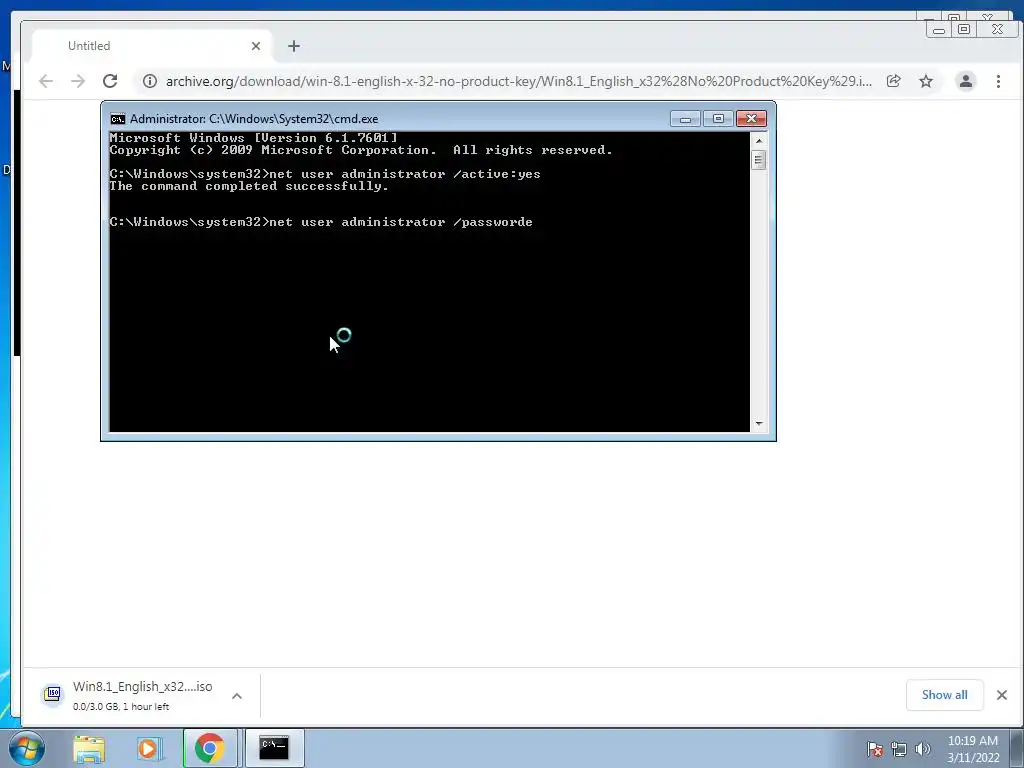Screen dimensions: 1024x768
Task: Click cmd scrollbar down arrow
Action: [x=759, y=424]
